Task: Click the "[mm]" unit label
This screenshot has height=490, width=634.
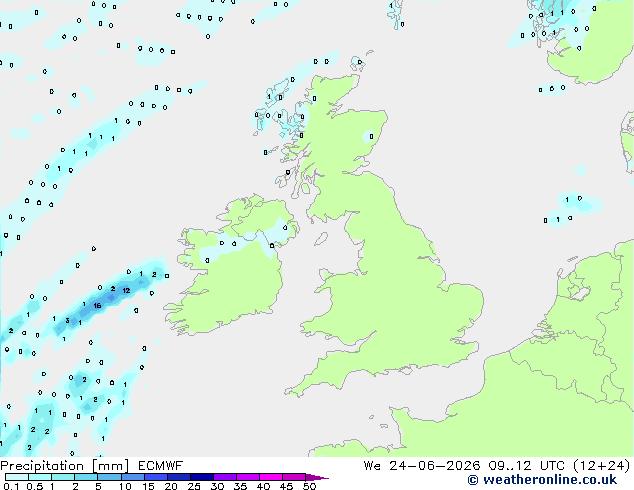Action: click(110, 466)
